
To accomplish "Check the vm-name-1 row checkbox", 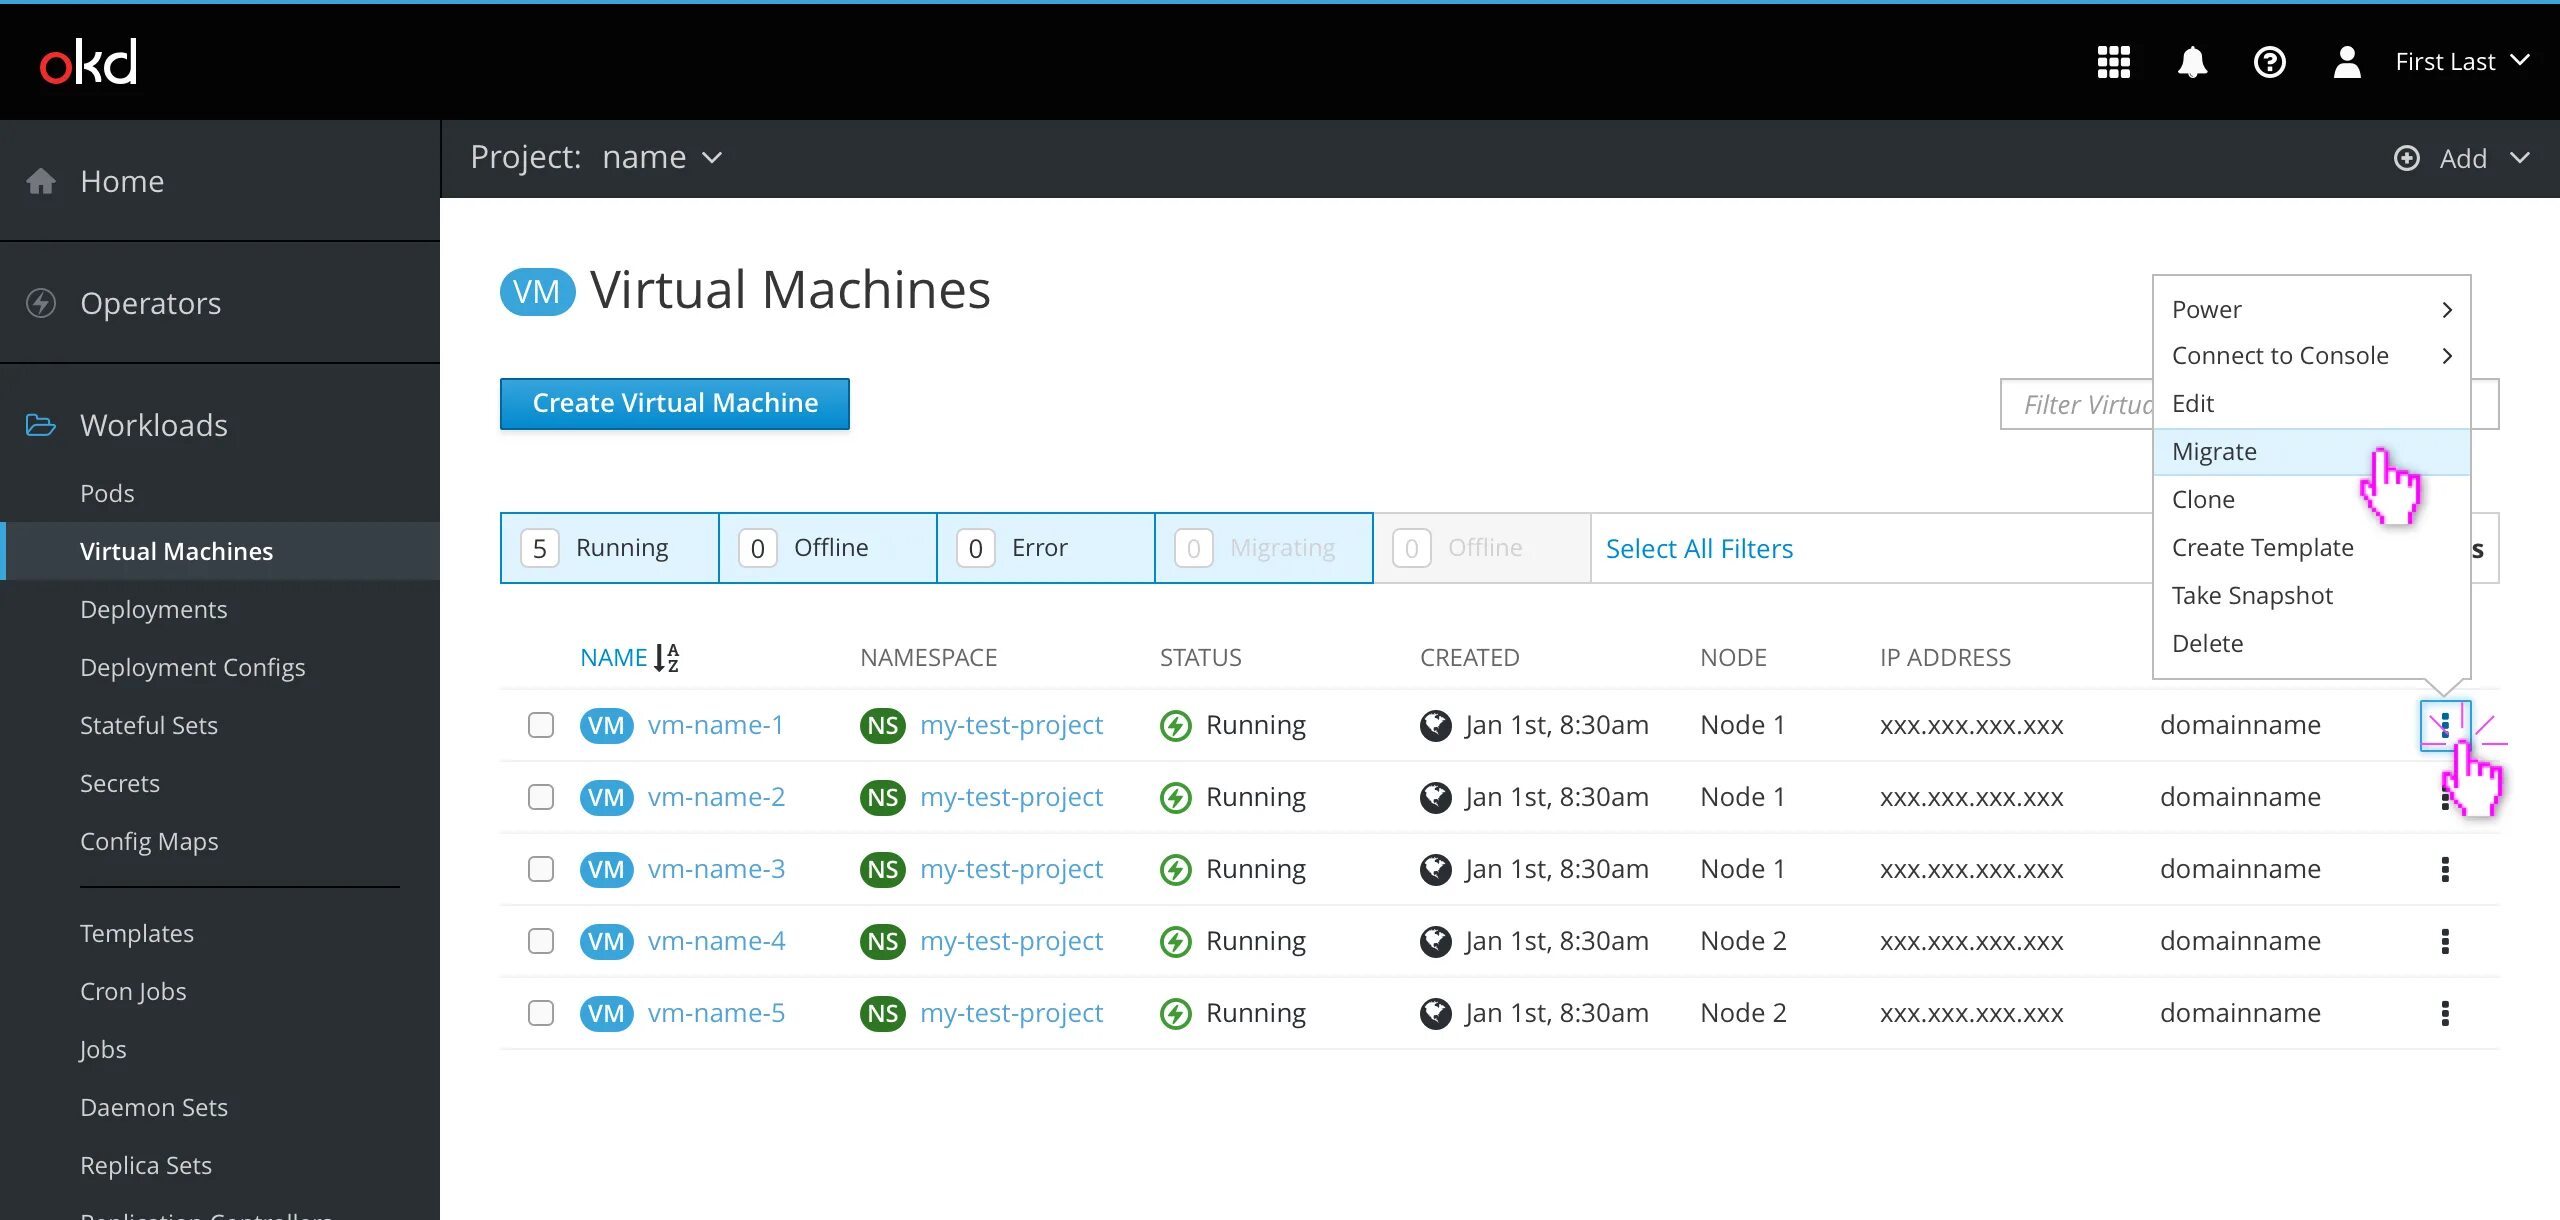I will [541, 725].
